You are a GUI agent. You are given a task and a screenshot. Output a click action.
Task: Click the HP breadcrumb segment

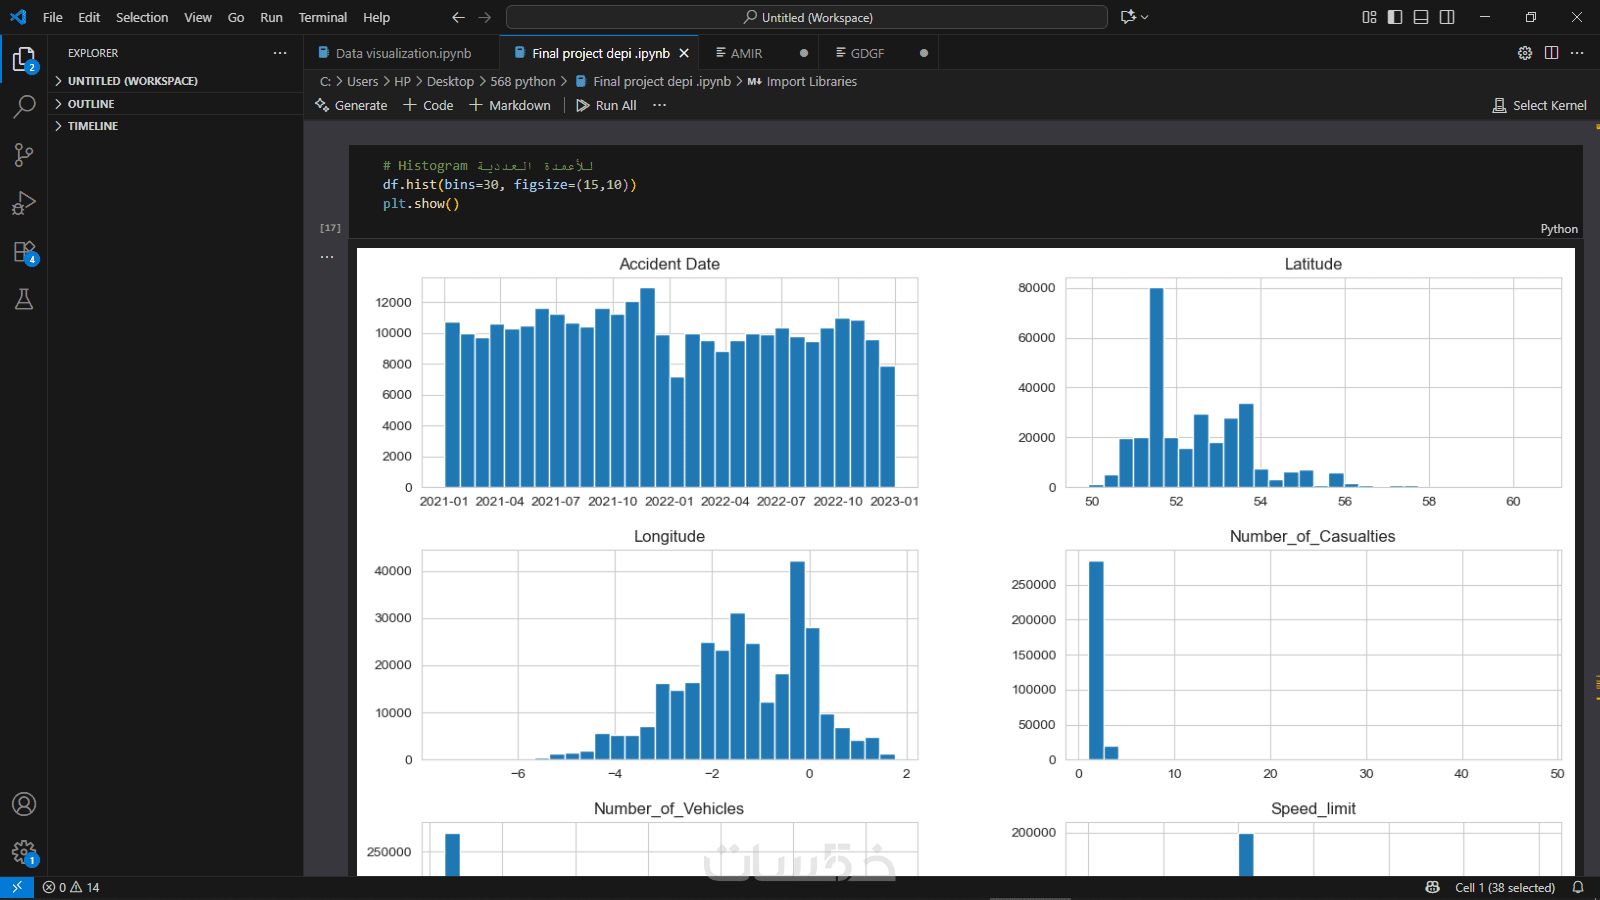pyautogui.click(x=402, y=81)
